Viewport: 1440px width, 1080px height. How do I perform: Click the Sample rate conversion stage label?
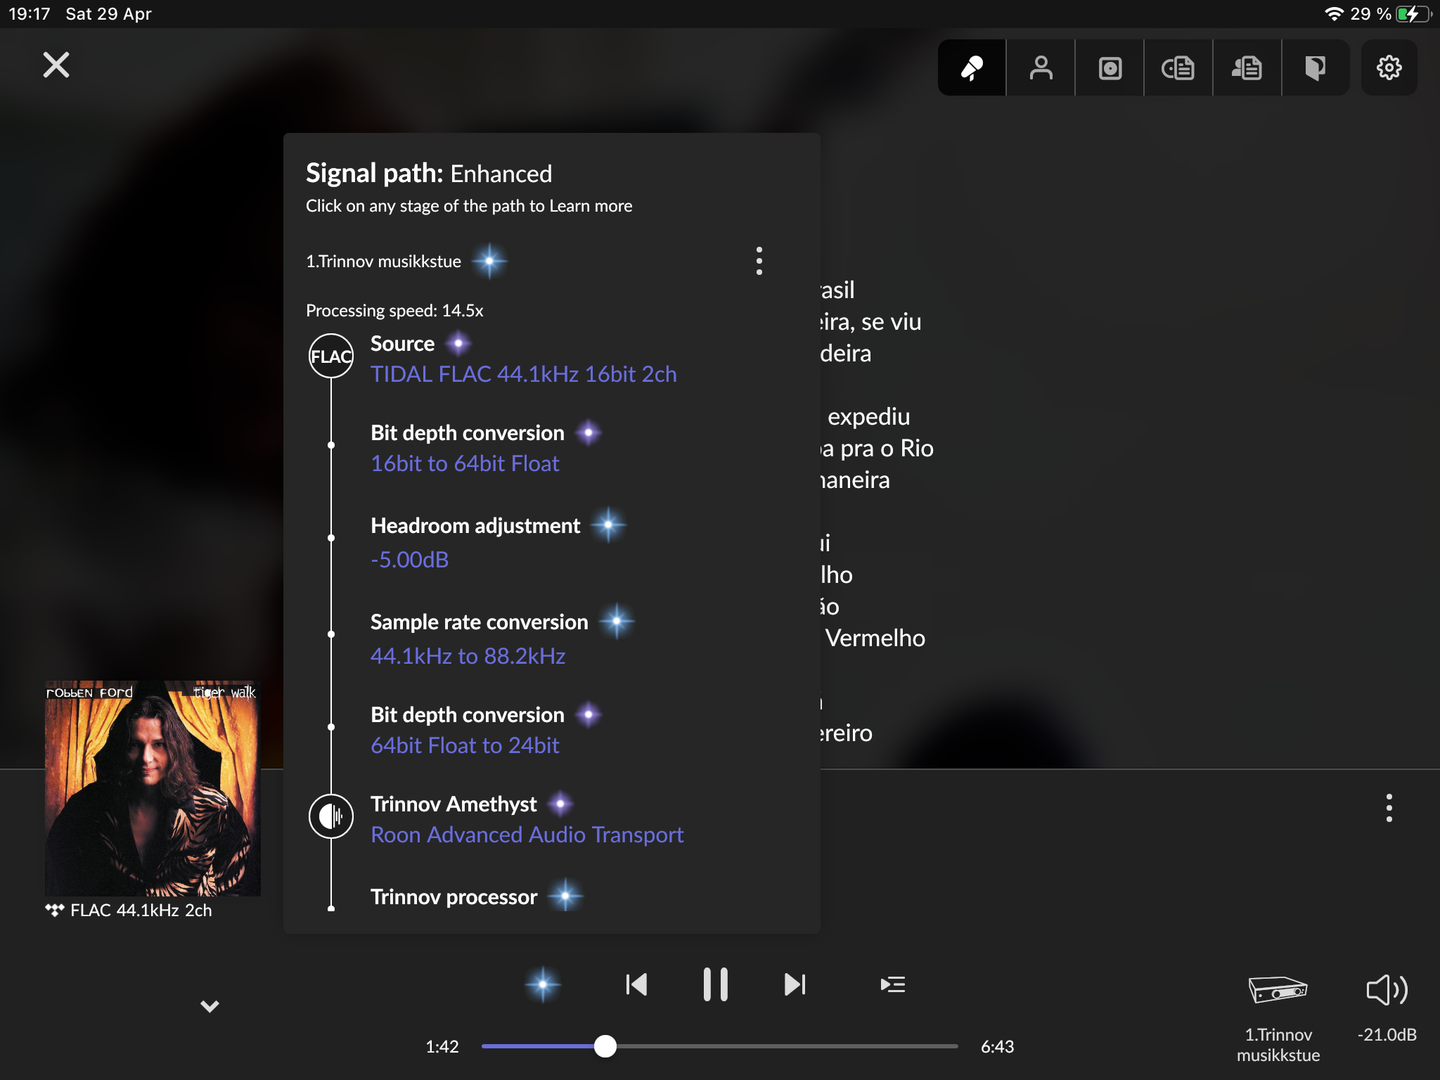tap(479, 622)
